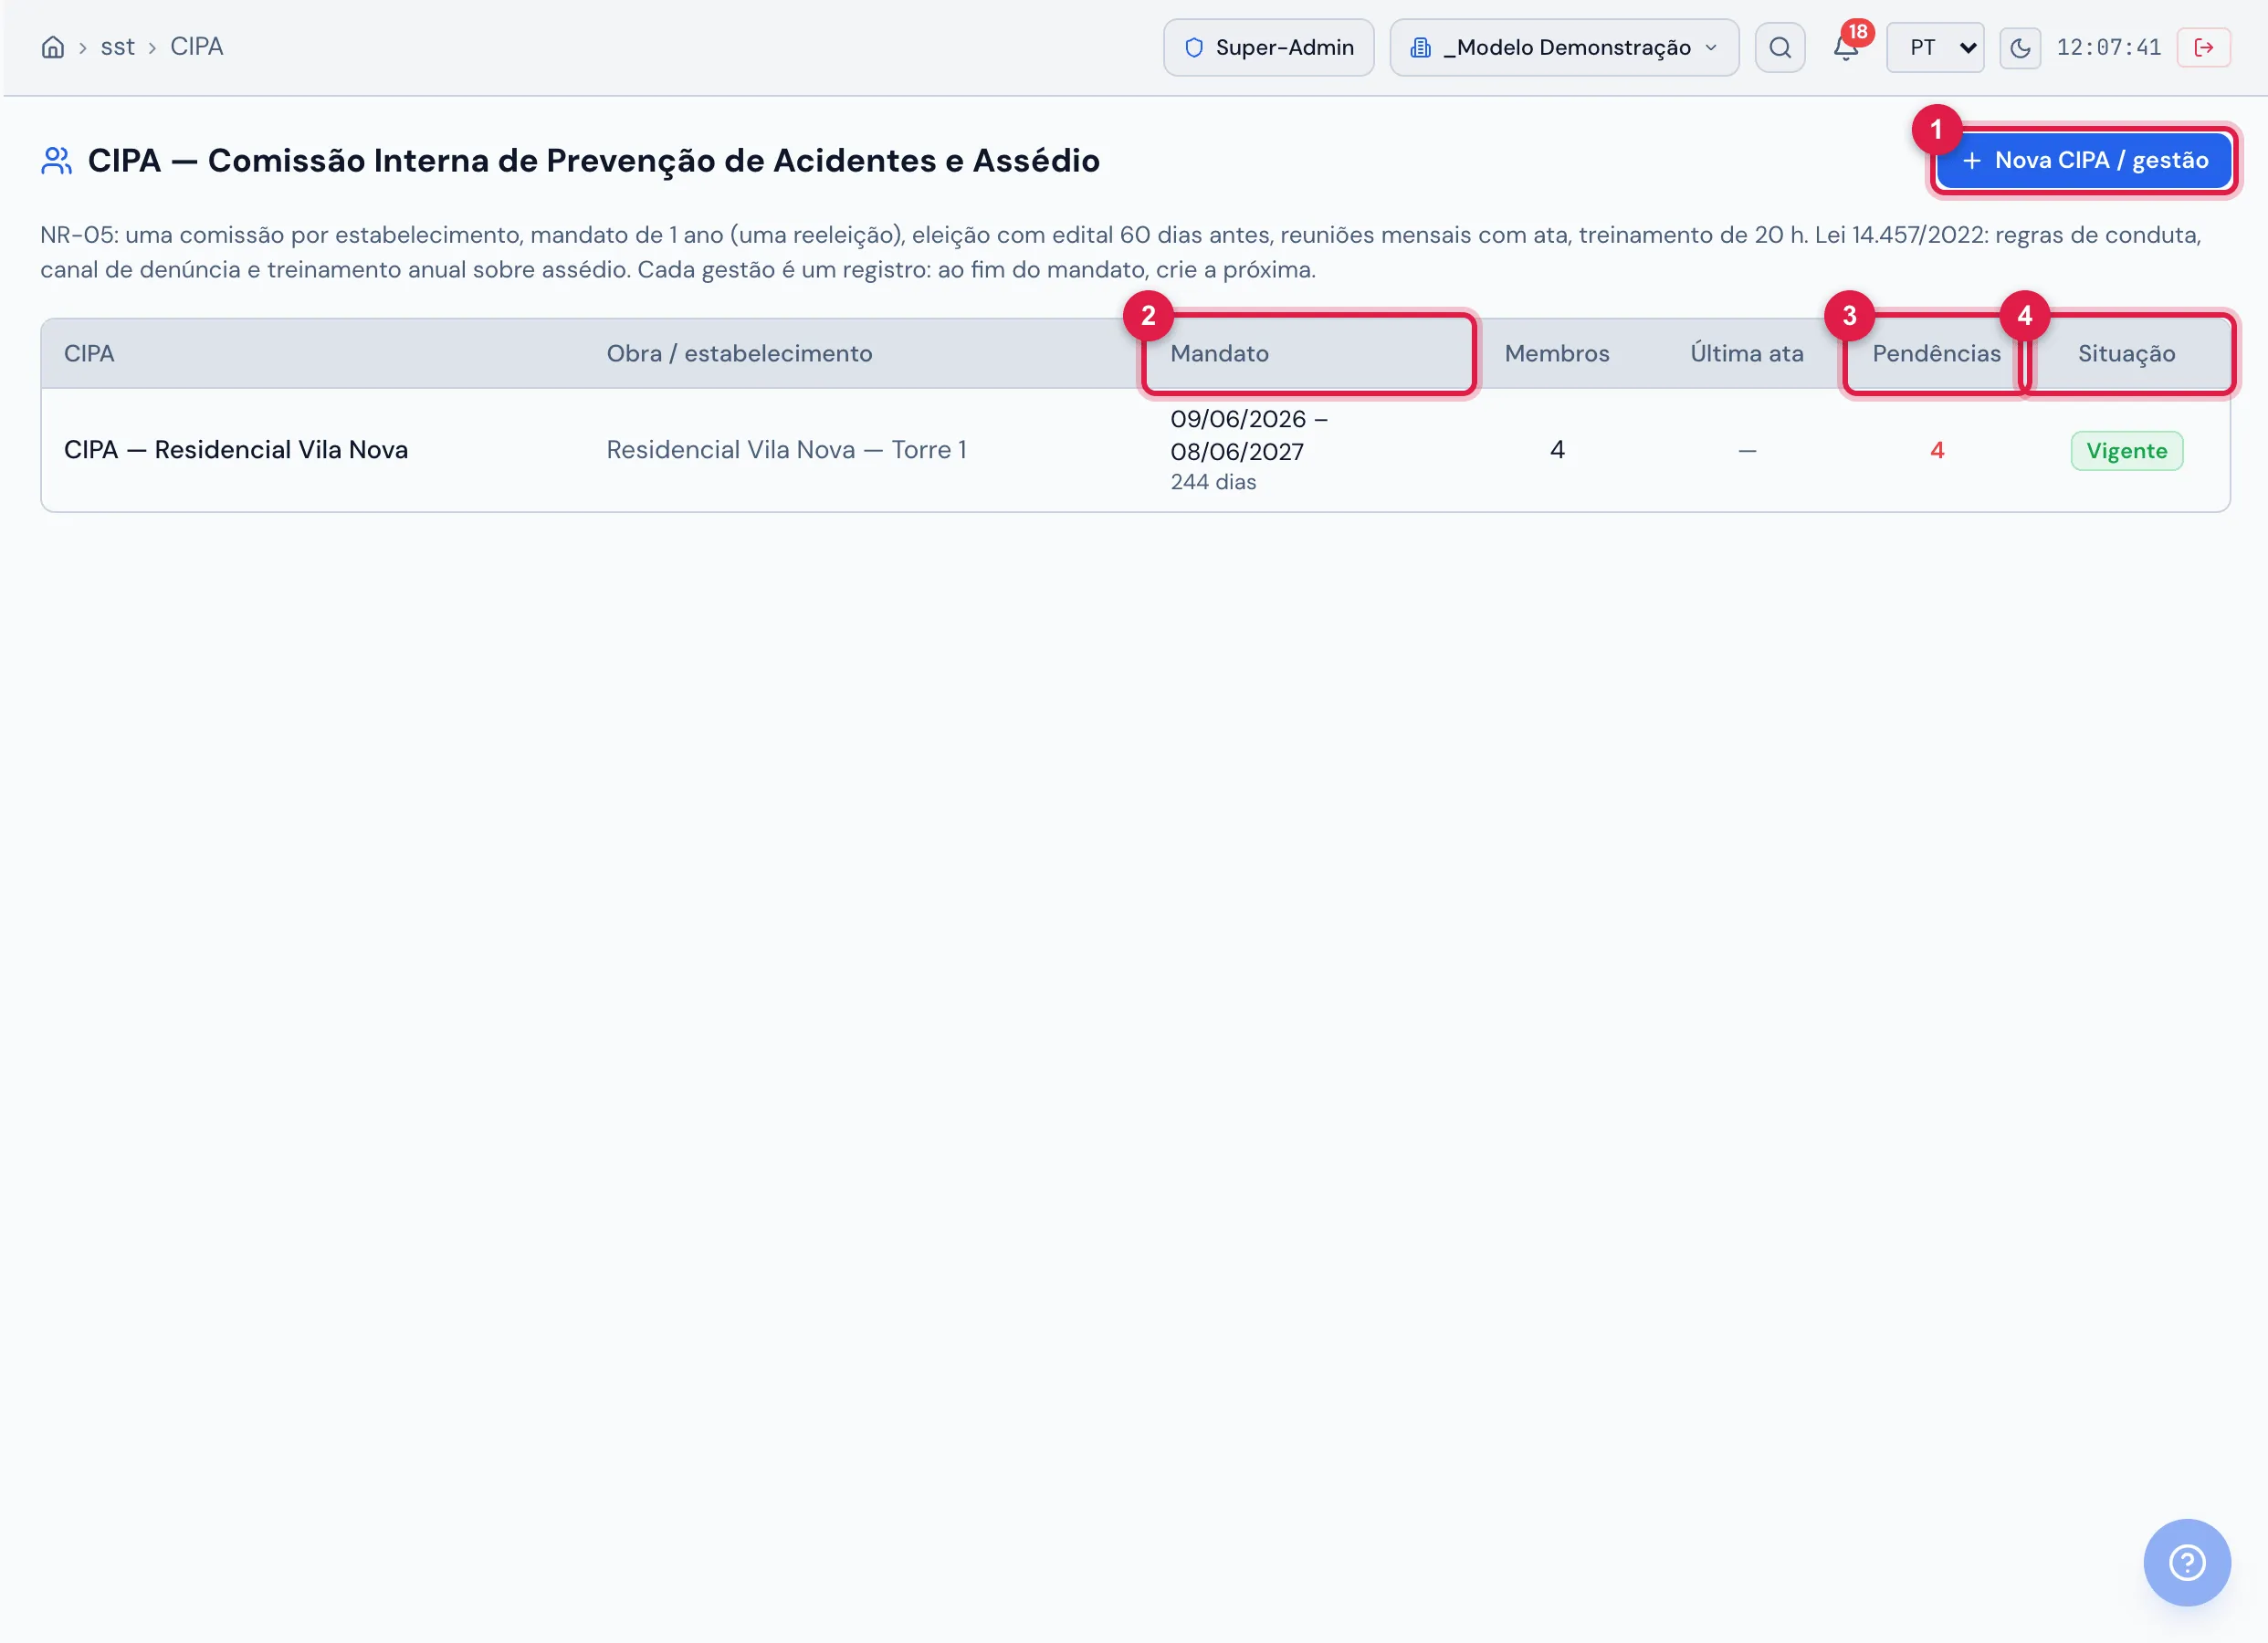This screenshot has width=2268, height=1643.
Task: Click CIPA breadcrumb item
Action: click(196, 47)
